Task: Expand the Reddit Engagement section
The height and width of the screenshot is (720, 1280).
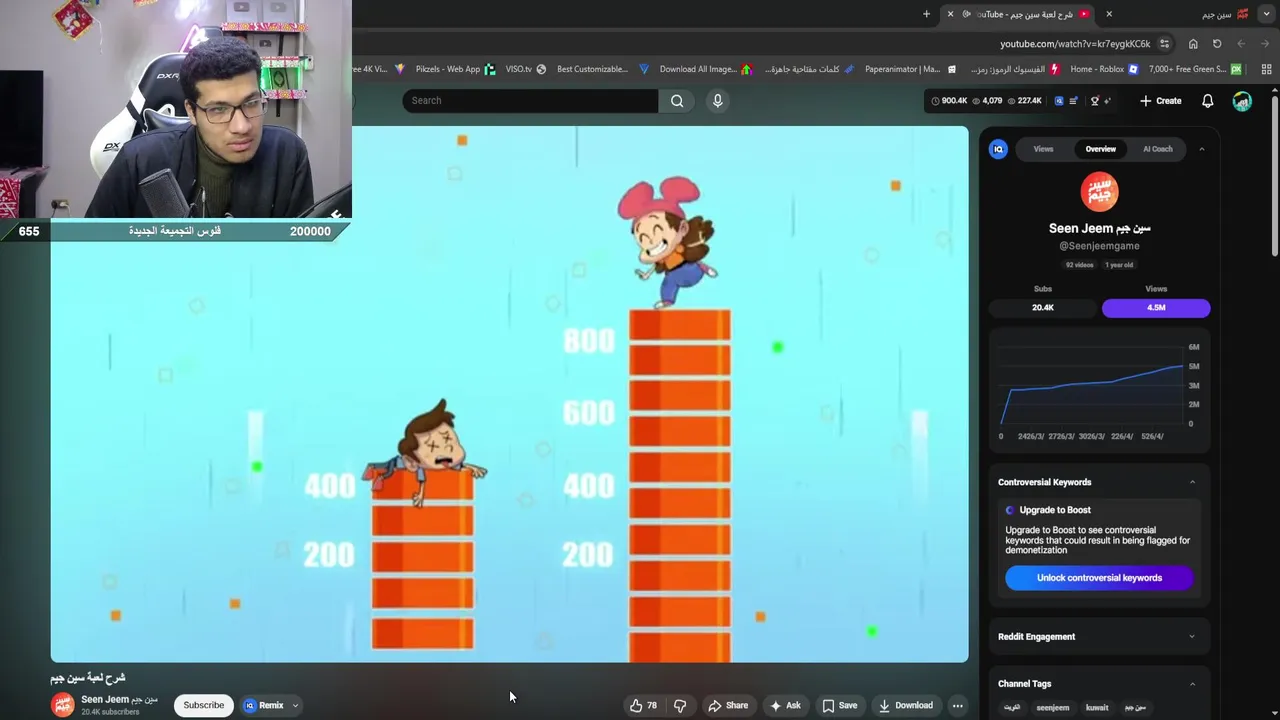Action: point(1192,637)
